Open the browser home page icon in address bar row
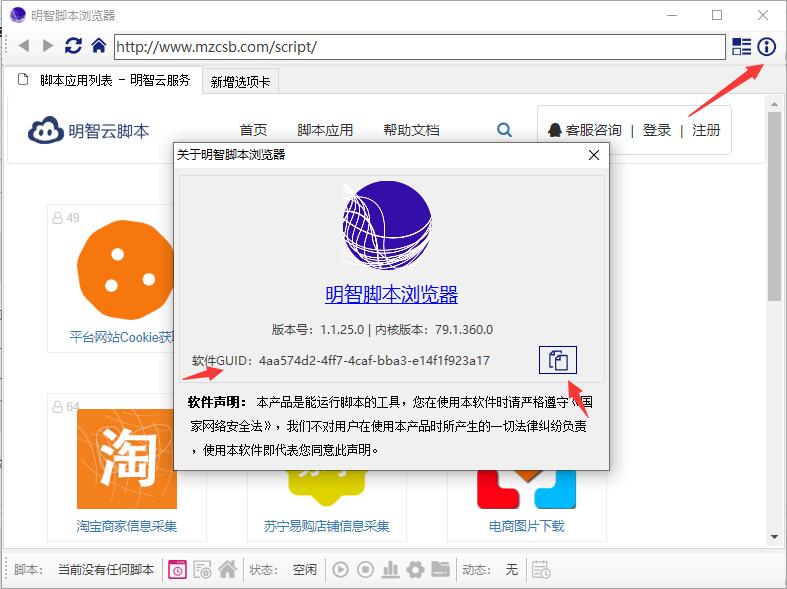Image resolution: width=787 pixels, height=589 pixels. (99, 46)
